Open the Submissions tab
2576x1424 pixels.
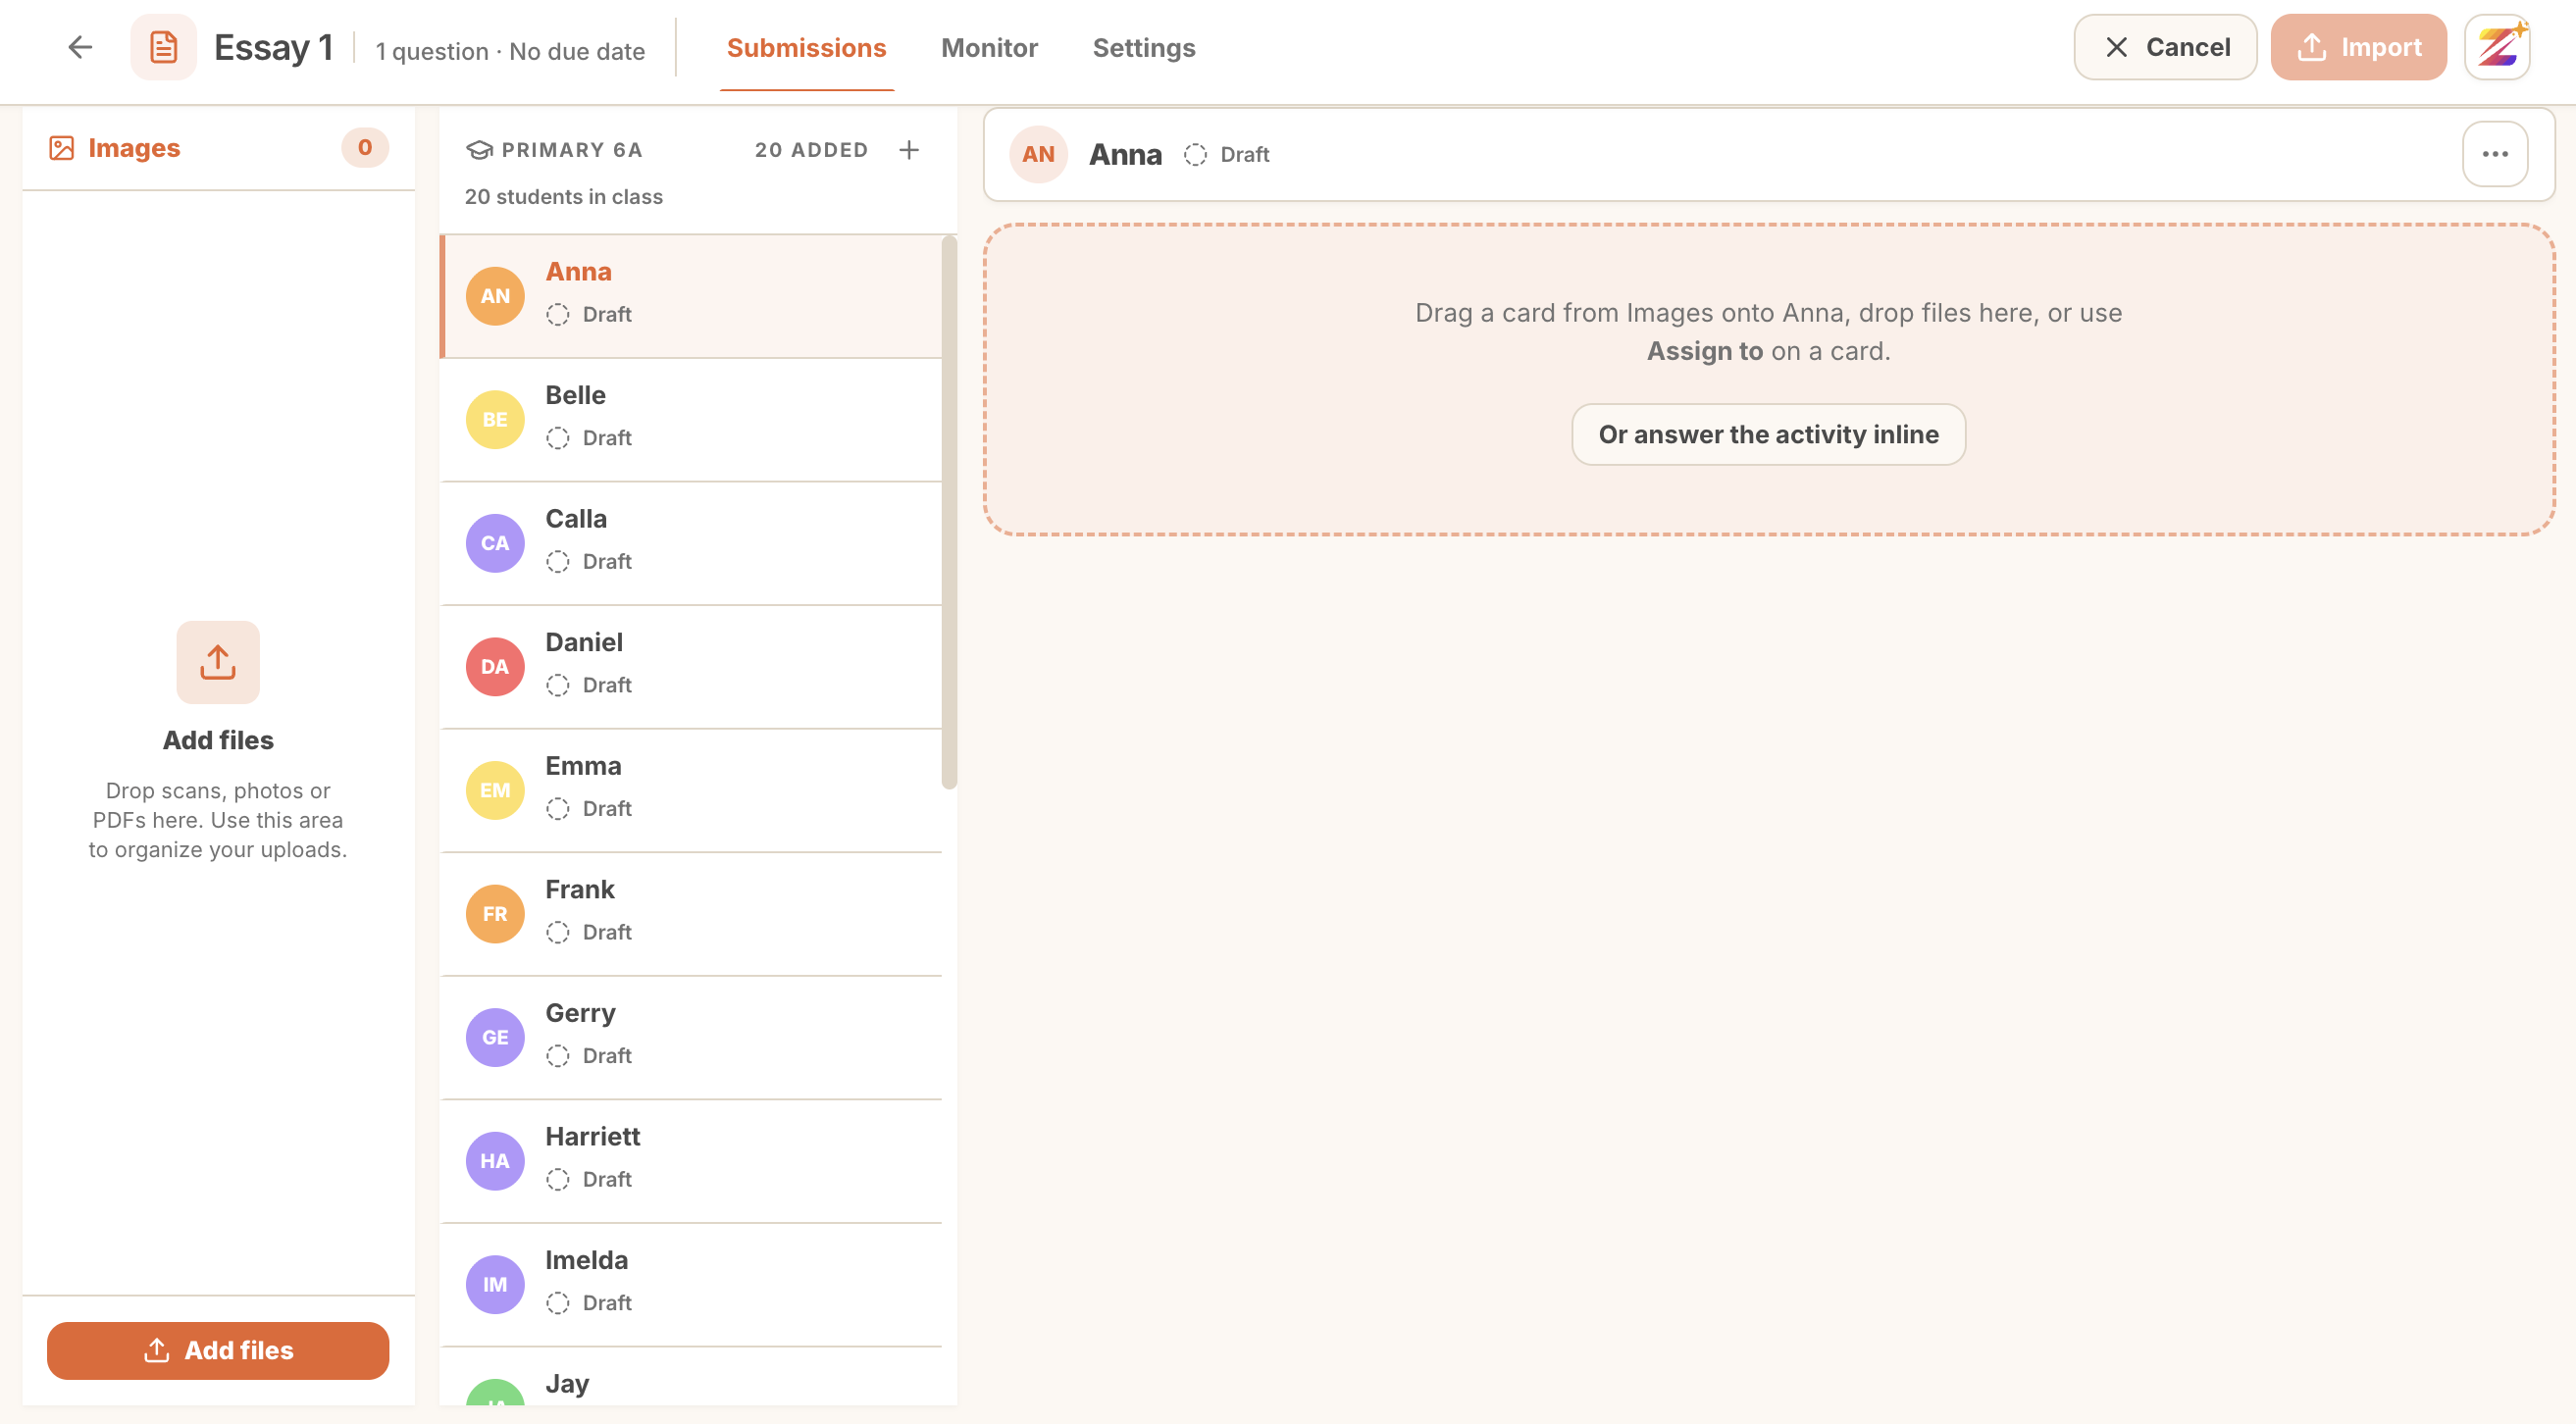point(806,48)
